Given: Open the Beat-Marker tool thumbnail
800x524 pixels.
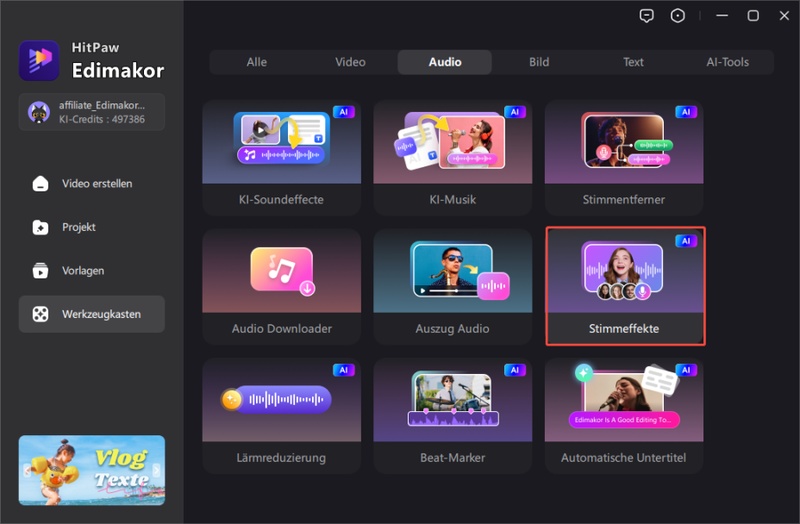Looking at the screenshot, I should pyautogui.click(x=453, y=400).
